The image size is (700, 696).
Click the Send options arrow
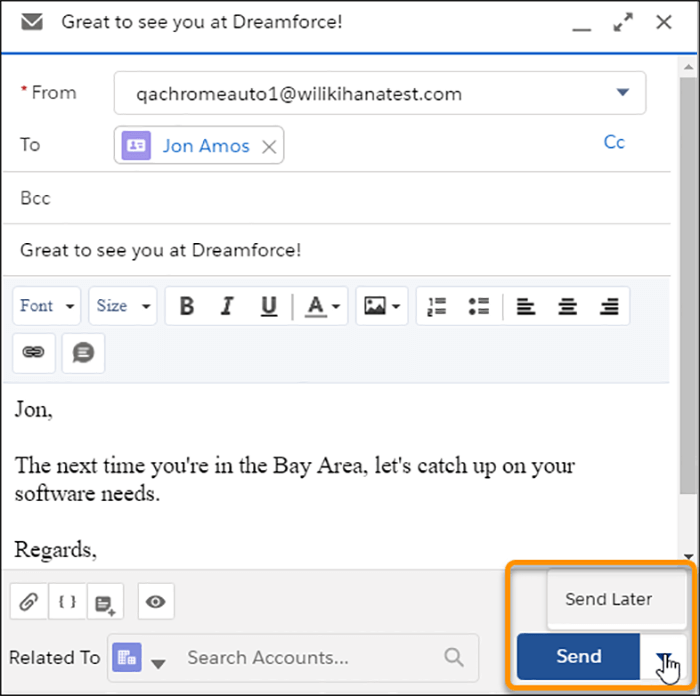(663, 657)
